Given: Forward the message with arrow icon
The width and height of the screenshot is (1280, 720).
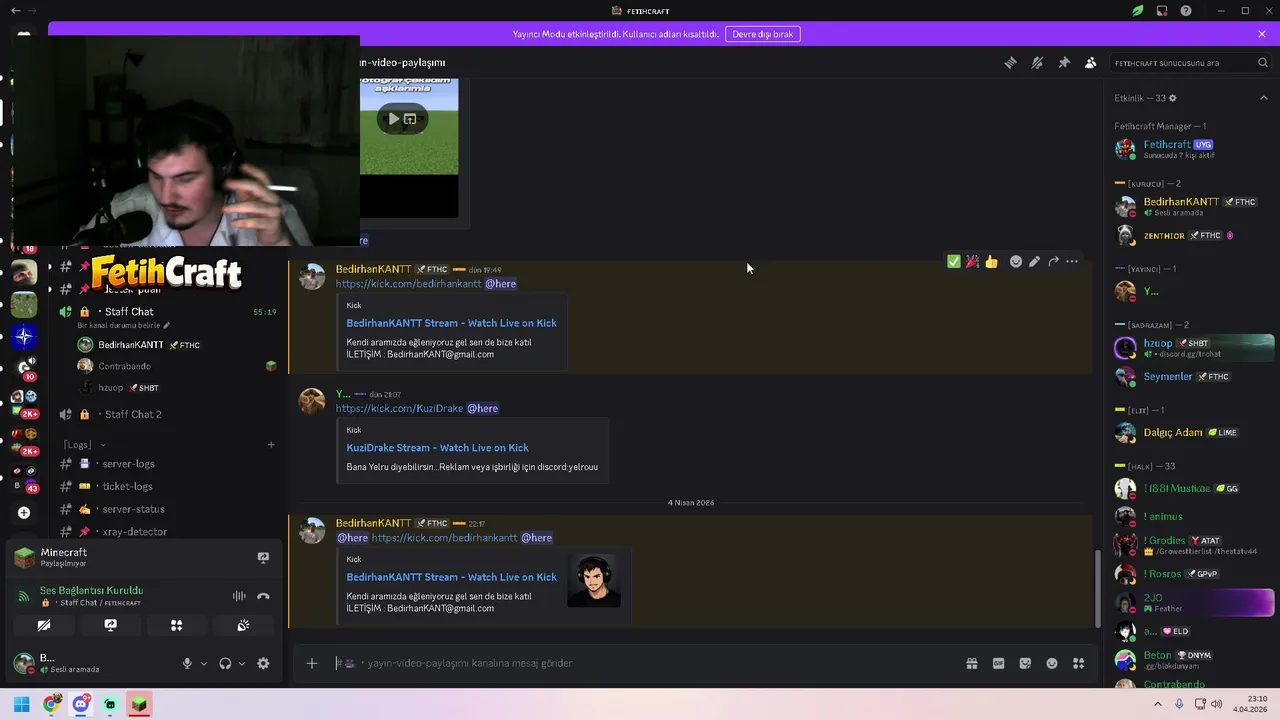Looking at the screenshot, I should [1053, 262].
